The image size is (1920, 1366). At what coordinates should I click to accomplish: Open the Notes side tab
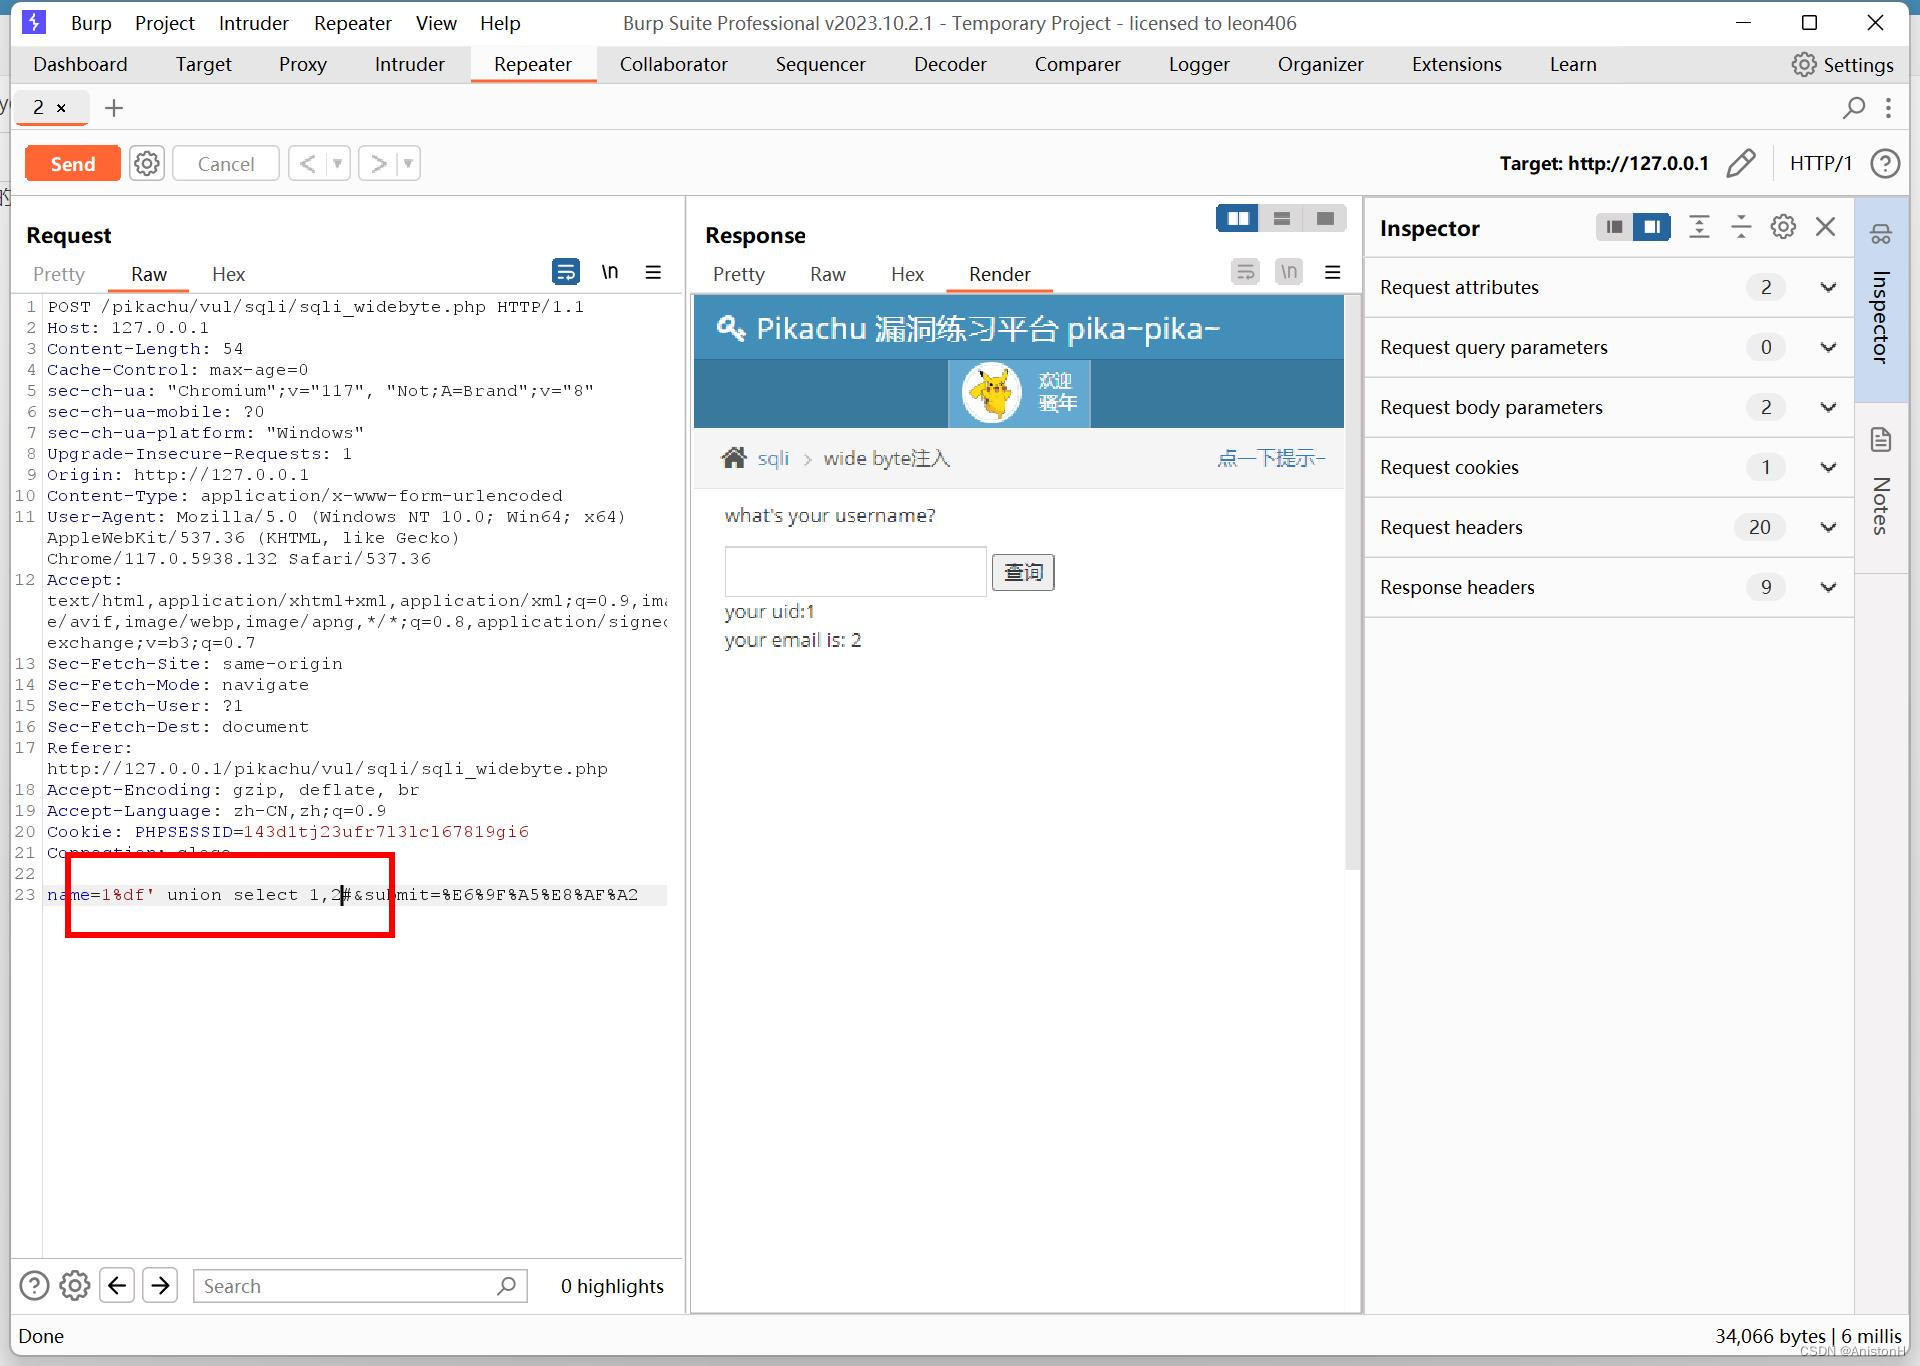(x=1881, y=486)
